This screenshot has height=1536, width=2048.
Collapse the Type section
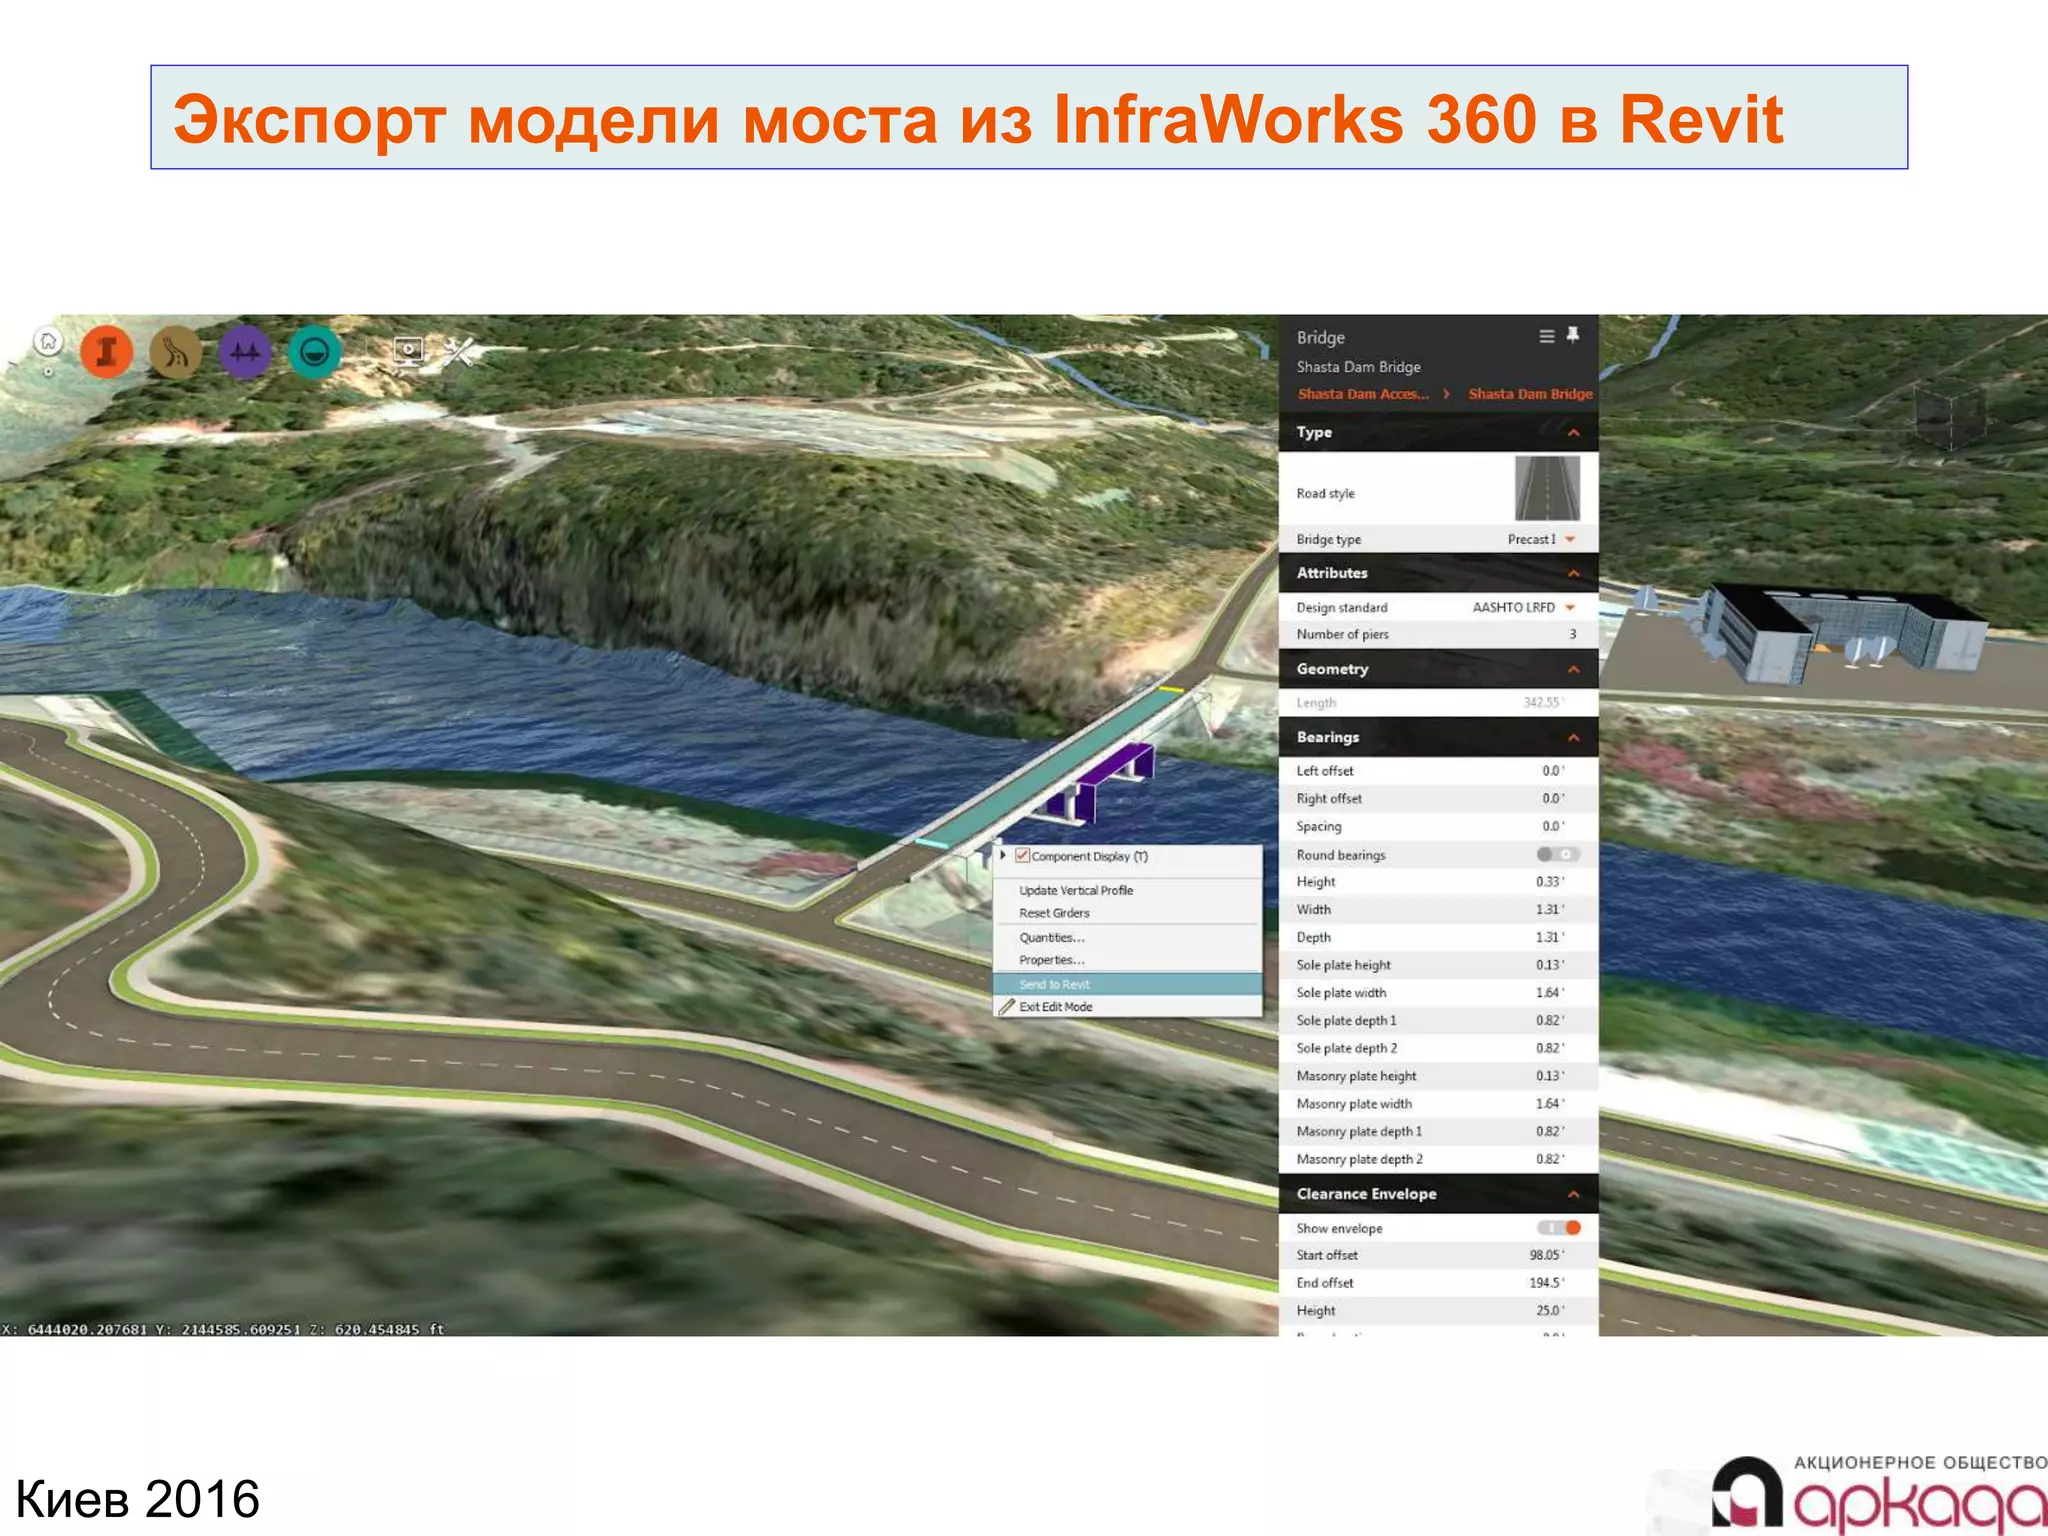click(1574, 433)
